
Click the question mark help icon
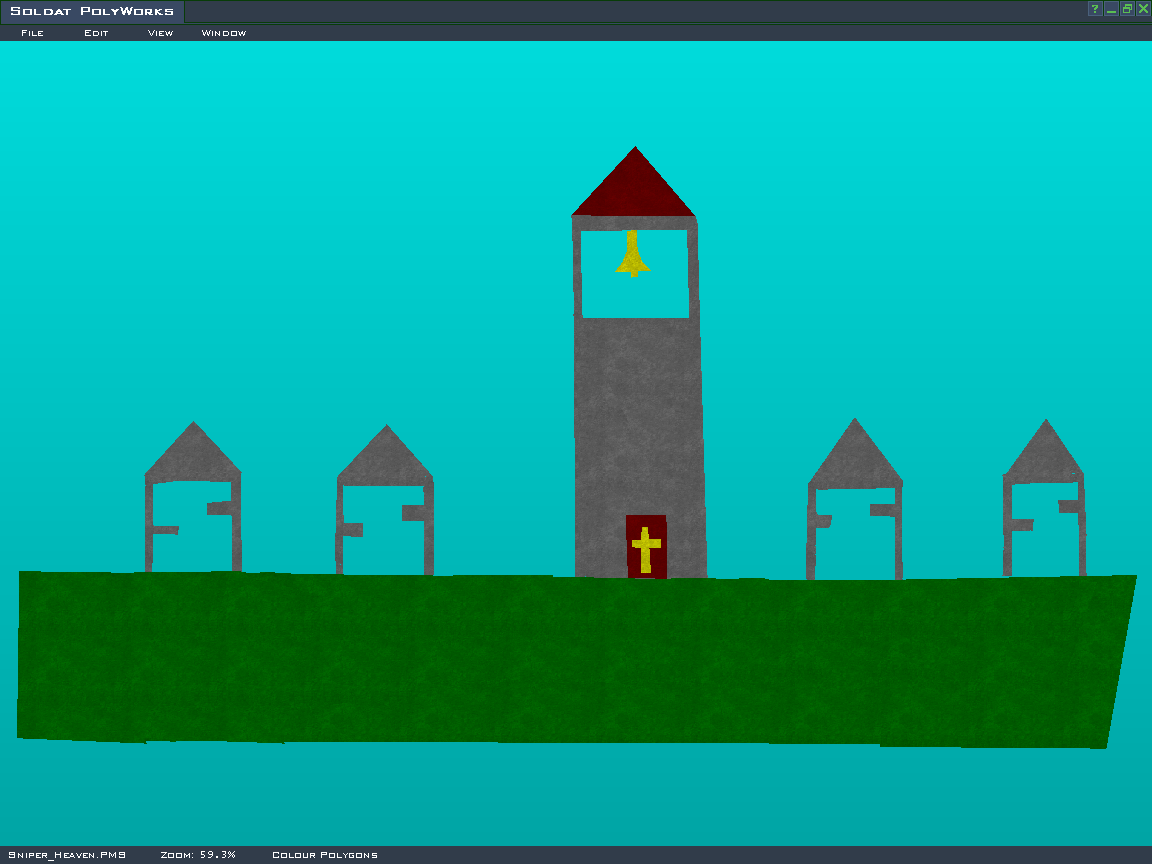(1095, 9)
